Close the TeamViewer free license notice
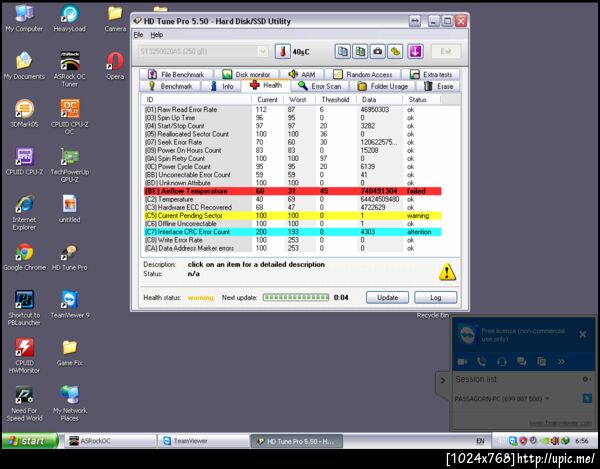 click(x=583, y=334)
